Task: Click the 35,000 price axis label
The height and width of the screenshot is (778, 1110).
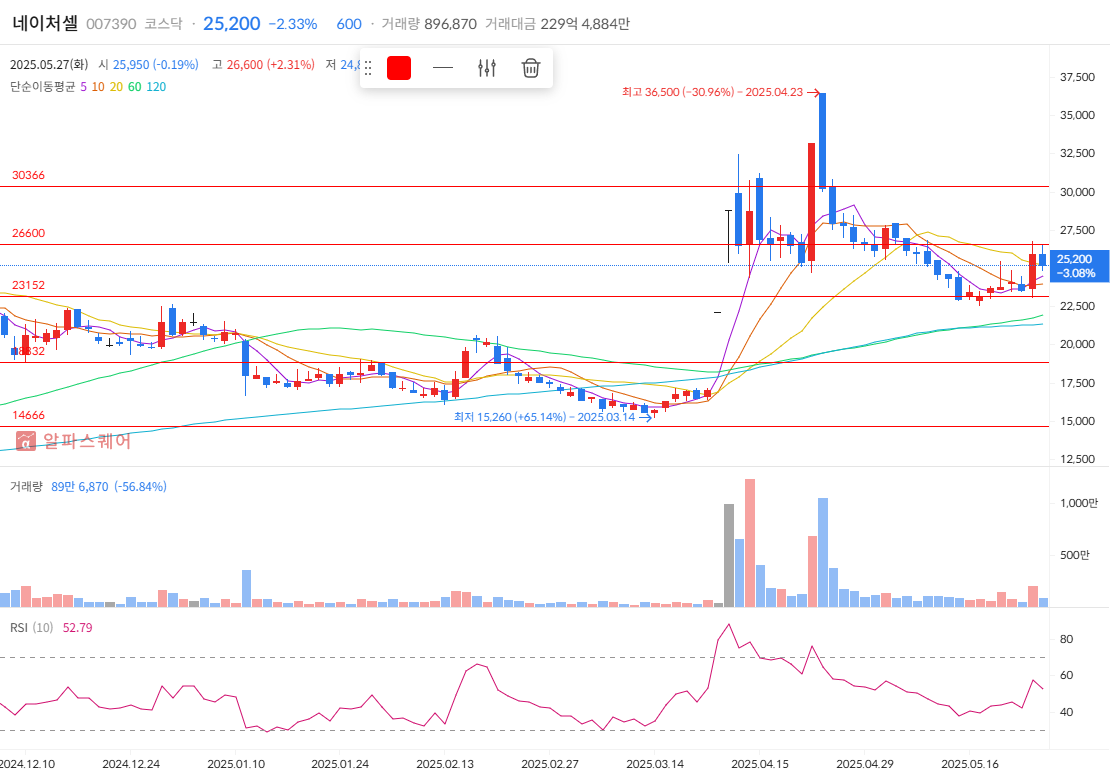Action: (x=1077, y=115)
